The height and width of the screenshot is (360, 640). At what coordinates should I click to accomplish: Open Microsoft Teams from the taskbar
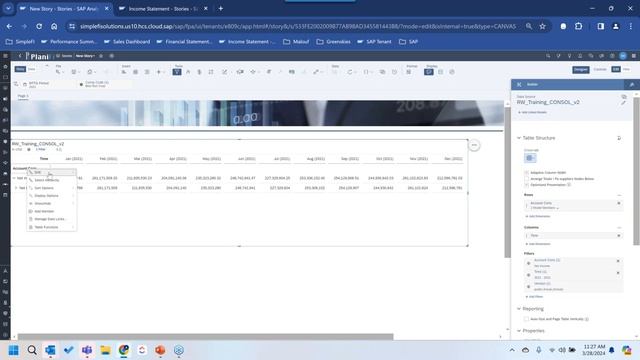tap(87, 350)
